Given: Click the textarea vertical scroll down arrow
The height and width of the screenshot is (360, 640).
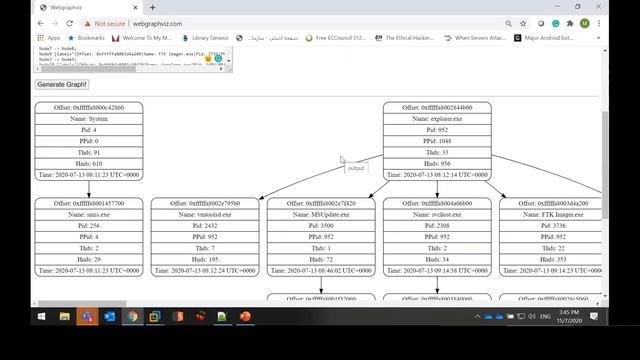Looking at the screenshot, I should (229, 61).
